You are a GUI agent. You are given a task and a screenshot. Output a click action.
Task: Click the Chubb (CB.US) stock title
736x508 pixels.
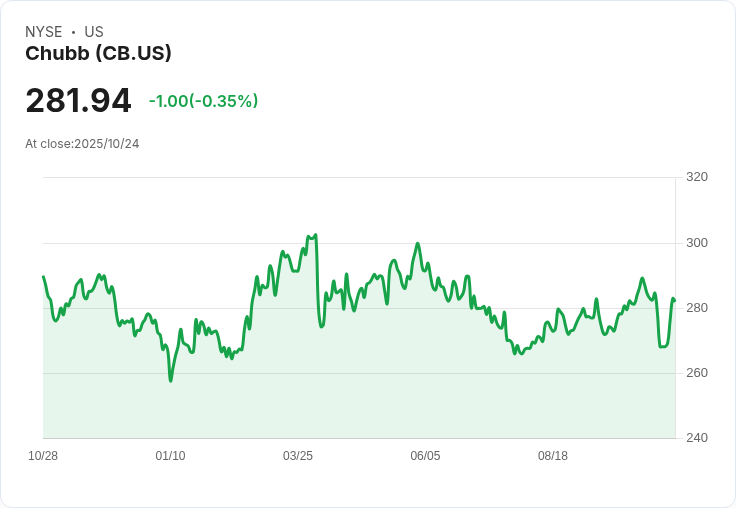click(x=98, y=53)
